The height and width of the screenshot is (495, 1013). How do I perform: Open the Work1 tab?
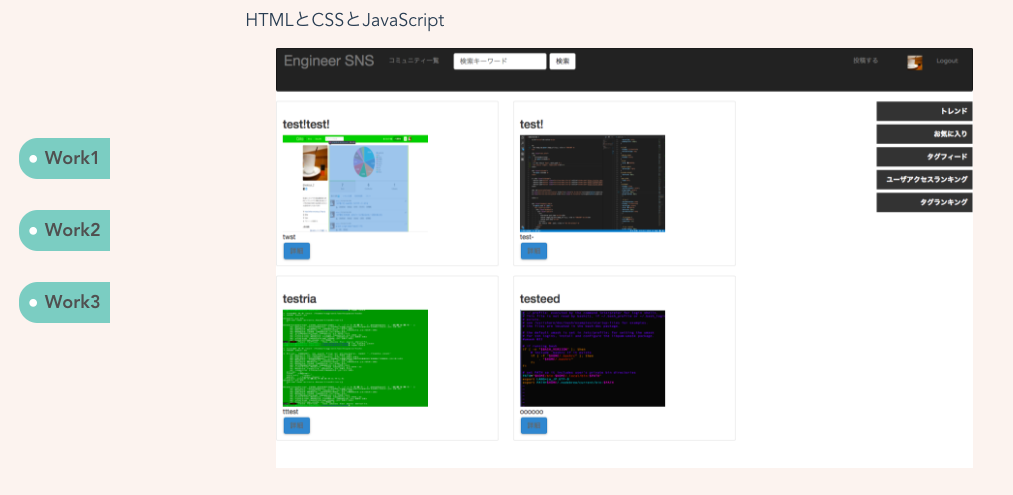pyautogui.click(x=65, y=158)
